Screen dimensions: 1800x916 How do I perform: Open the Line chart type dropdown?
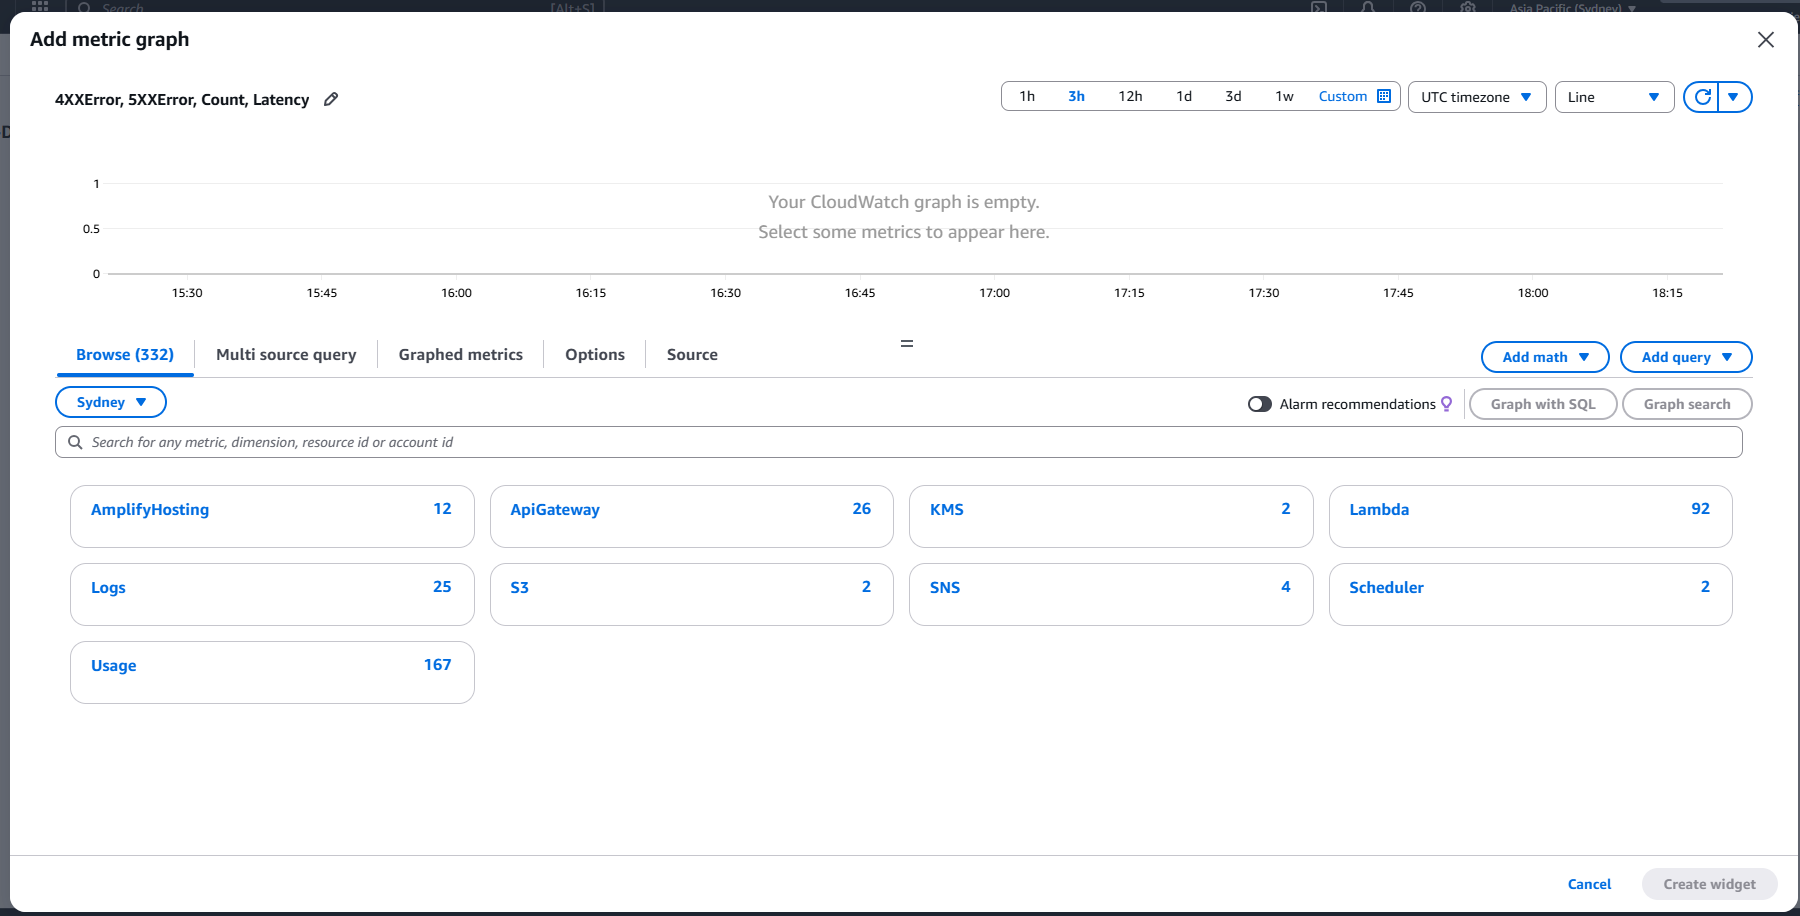(x=1614, y=97)
